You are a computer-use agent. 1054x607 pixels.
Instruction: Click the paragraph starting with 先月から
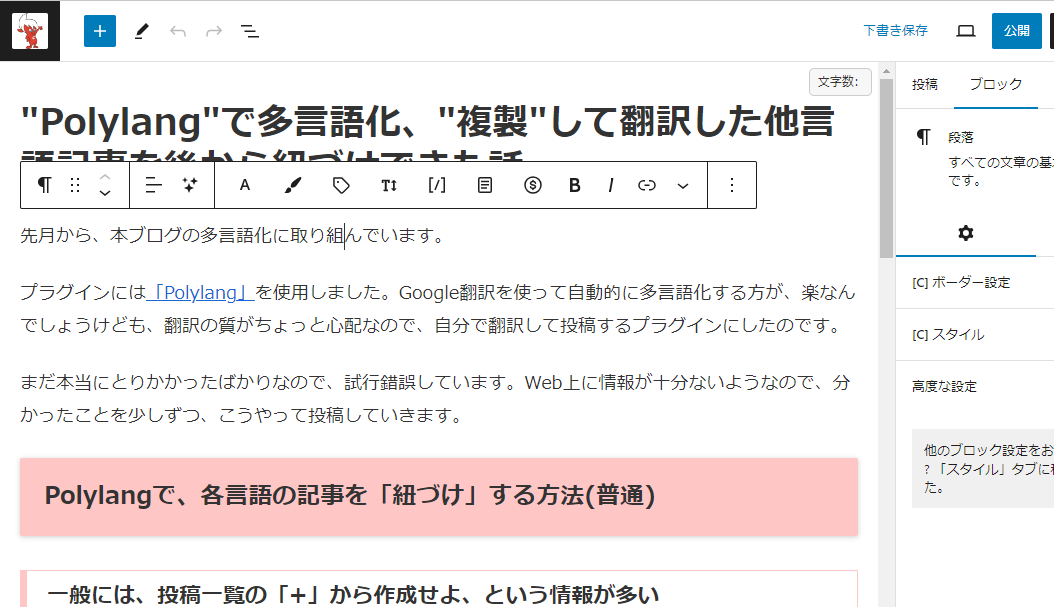(231, 235)
